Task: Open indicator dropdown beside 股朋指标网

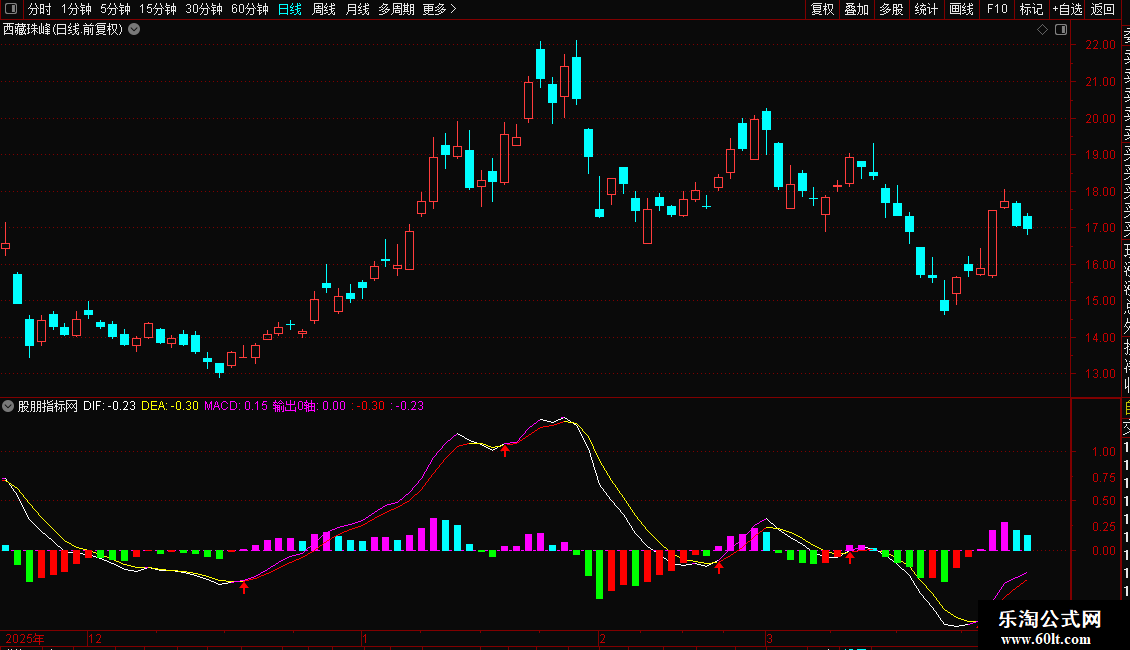Action: (8, 406)
